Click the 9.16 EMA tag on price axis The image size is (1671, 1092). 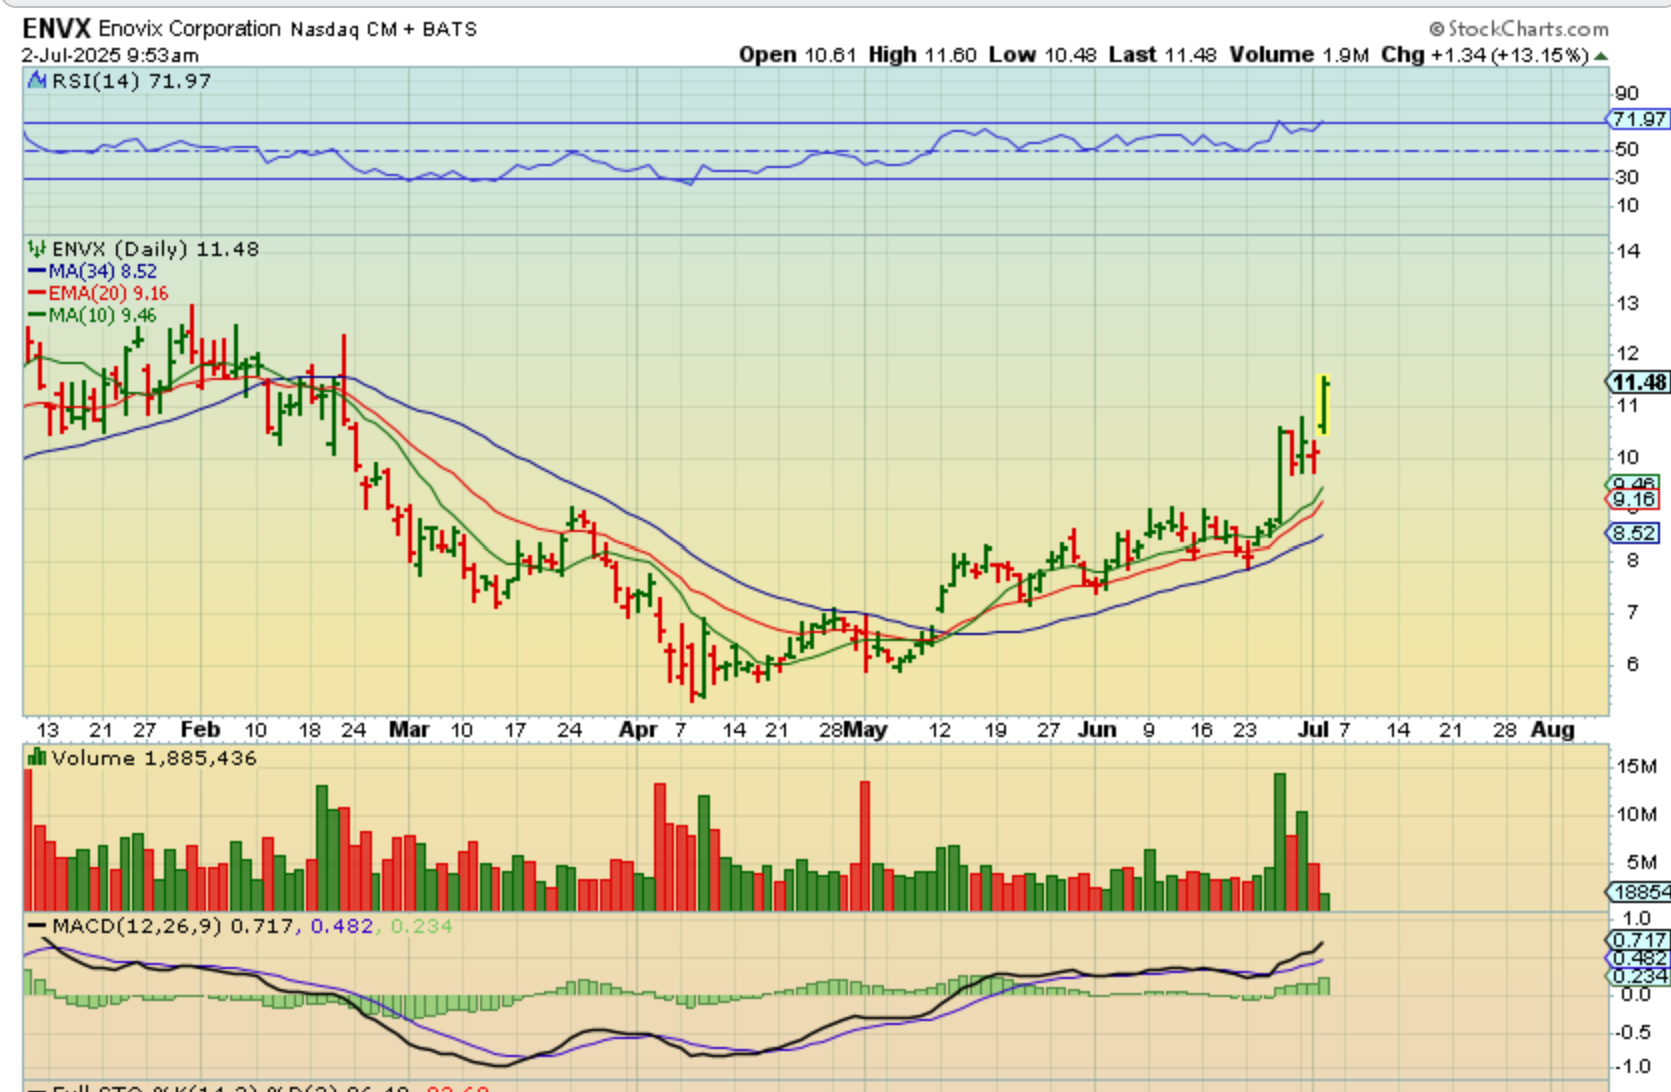pos(1634,499)
